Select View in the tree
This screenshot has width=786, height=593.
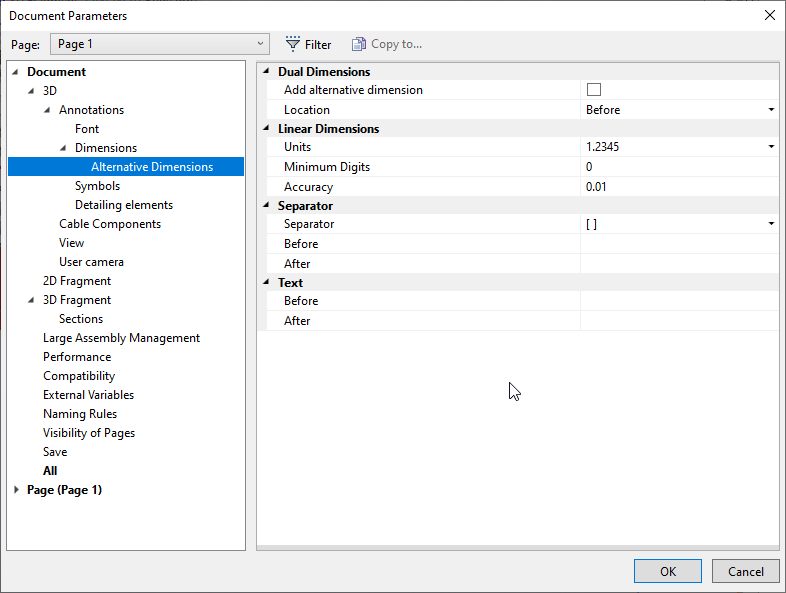click(71, 243)
